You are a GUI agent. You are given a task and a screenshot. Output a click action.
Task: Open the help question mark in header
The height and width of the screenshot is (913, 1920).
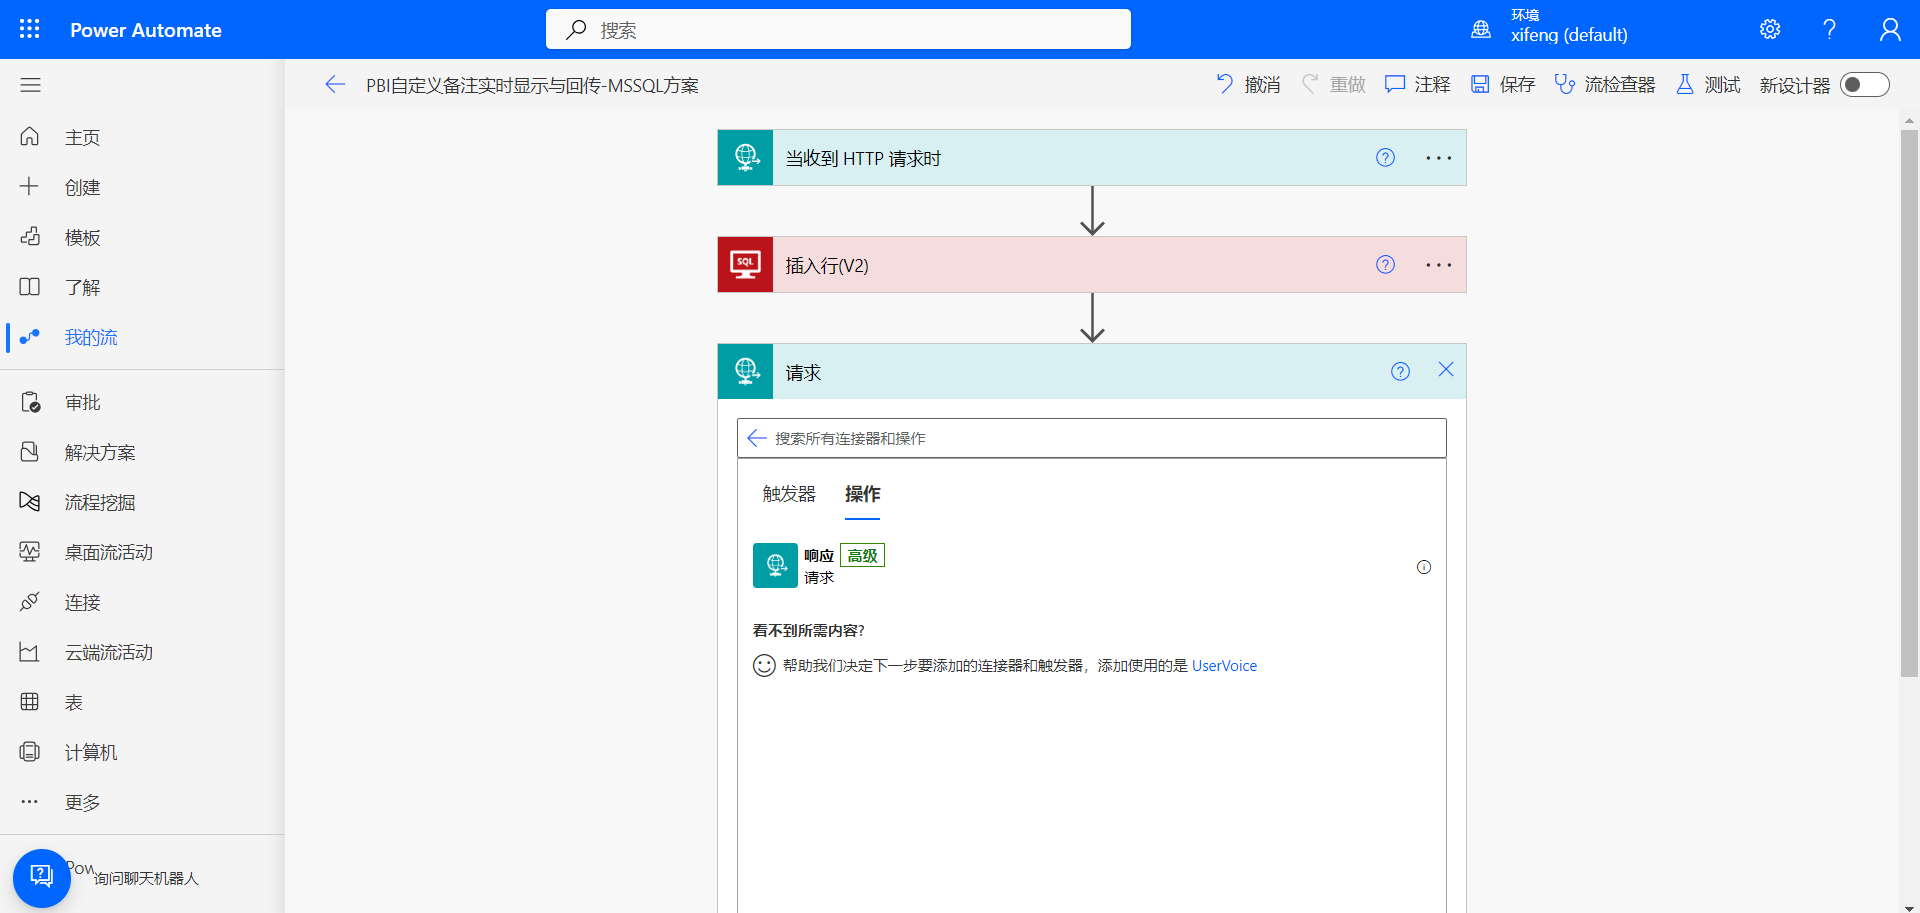pos(1829,29)
